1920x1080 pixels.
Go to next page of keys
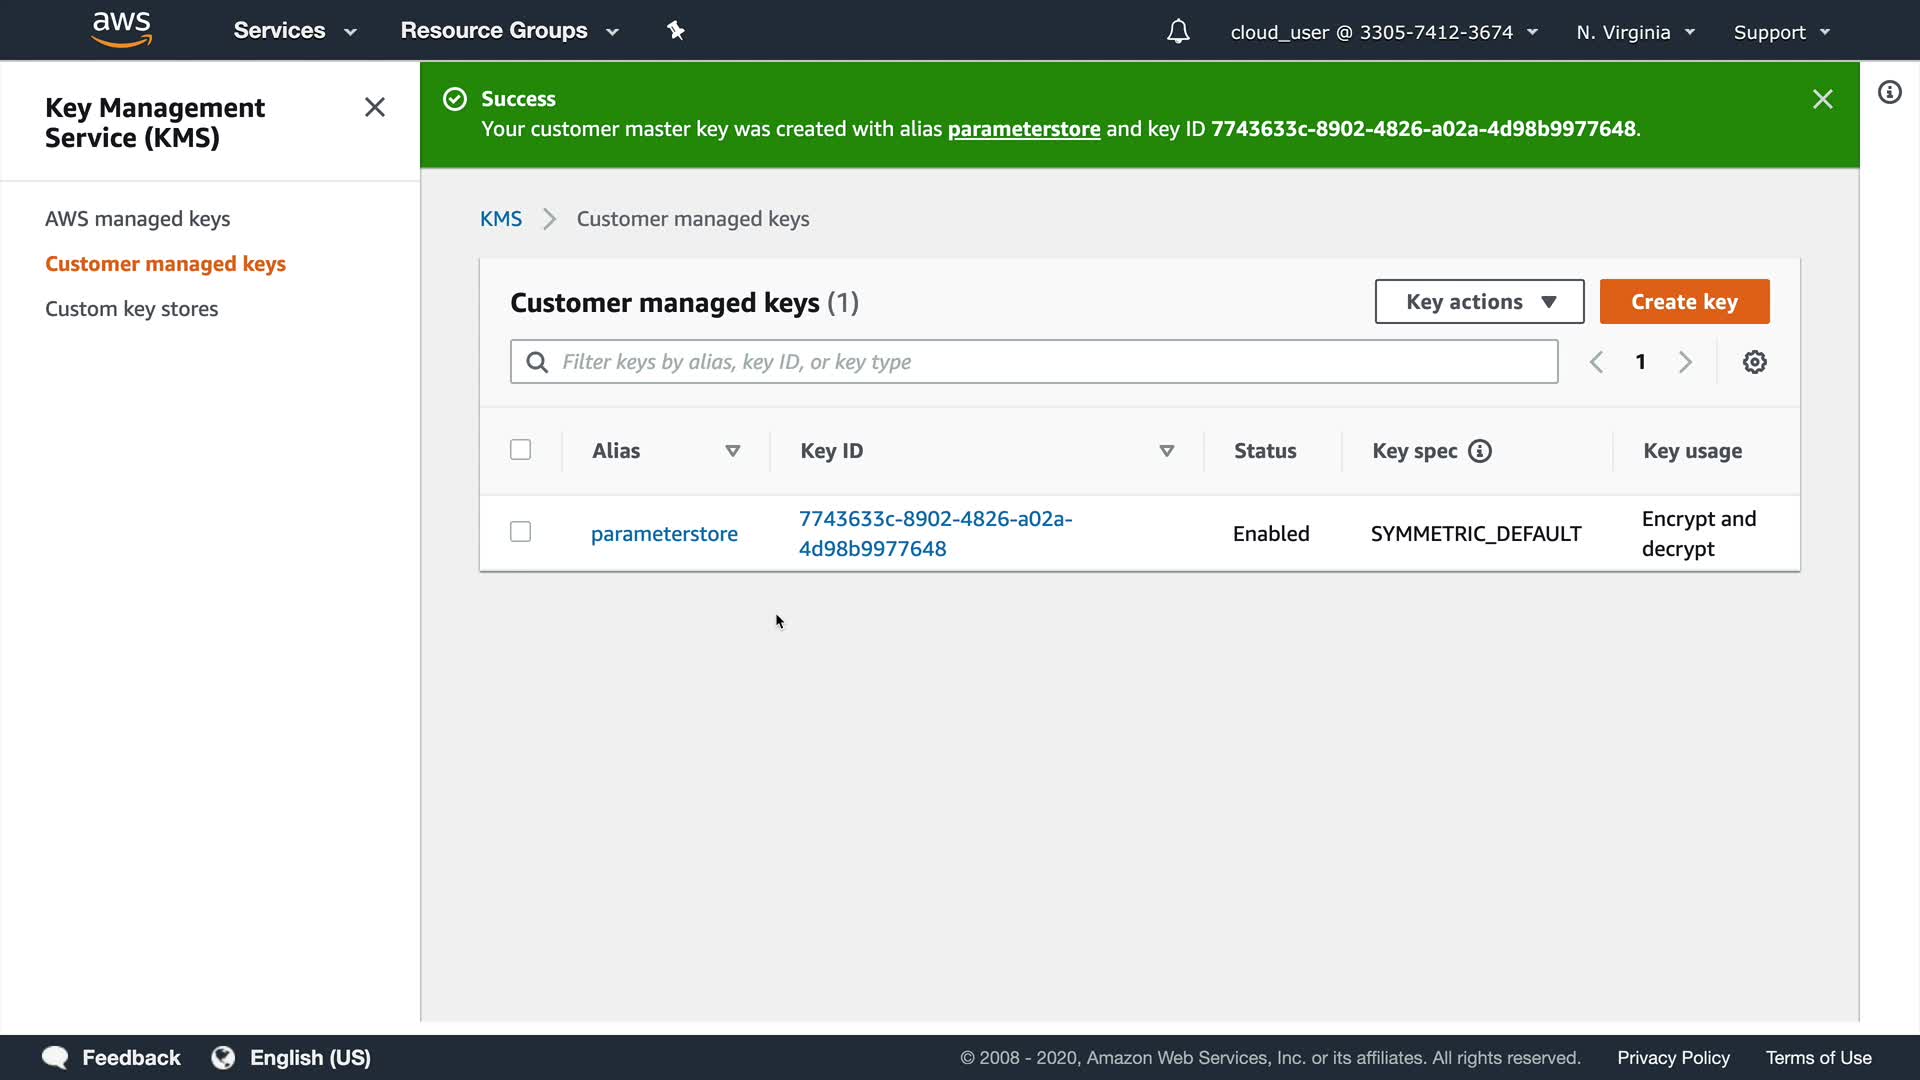pyautogui.click(x=1685, y=362)
